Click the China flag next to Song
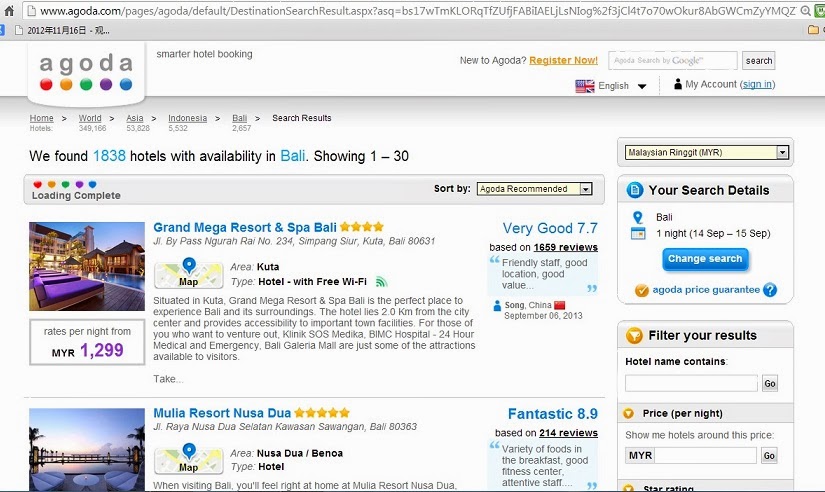Image resolution: width=825 pixels, height=492 pixels. pos(559,305)
